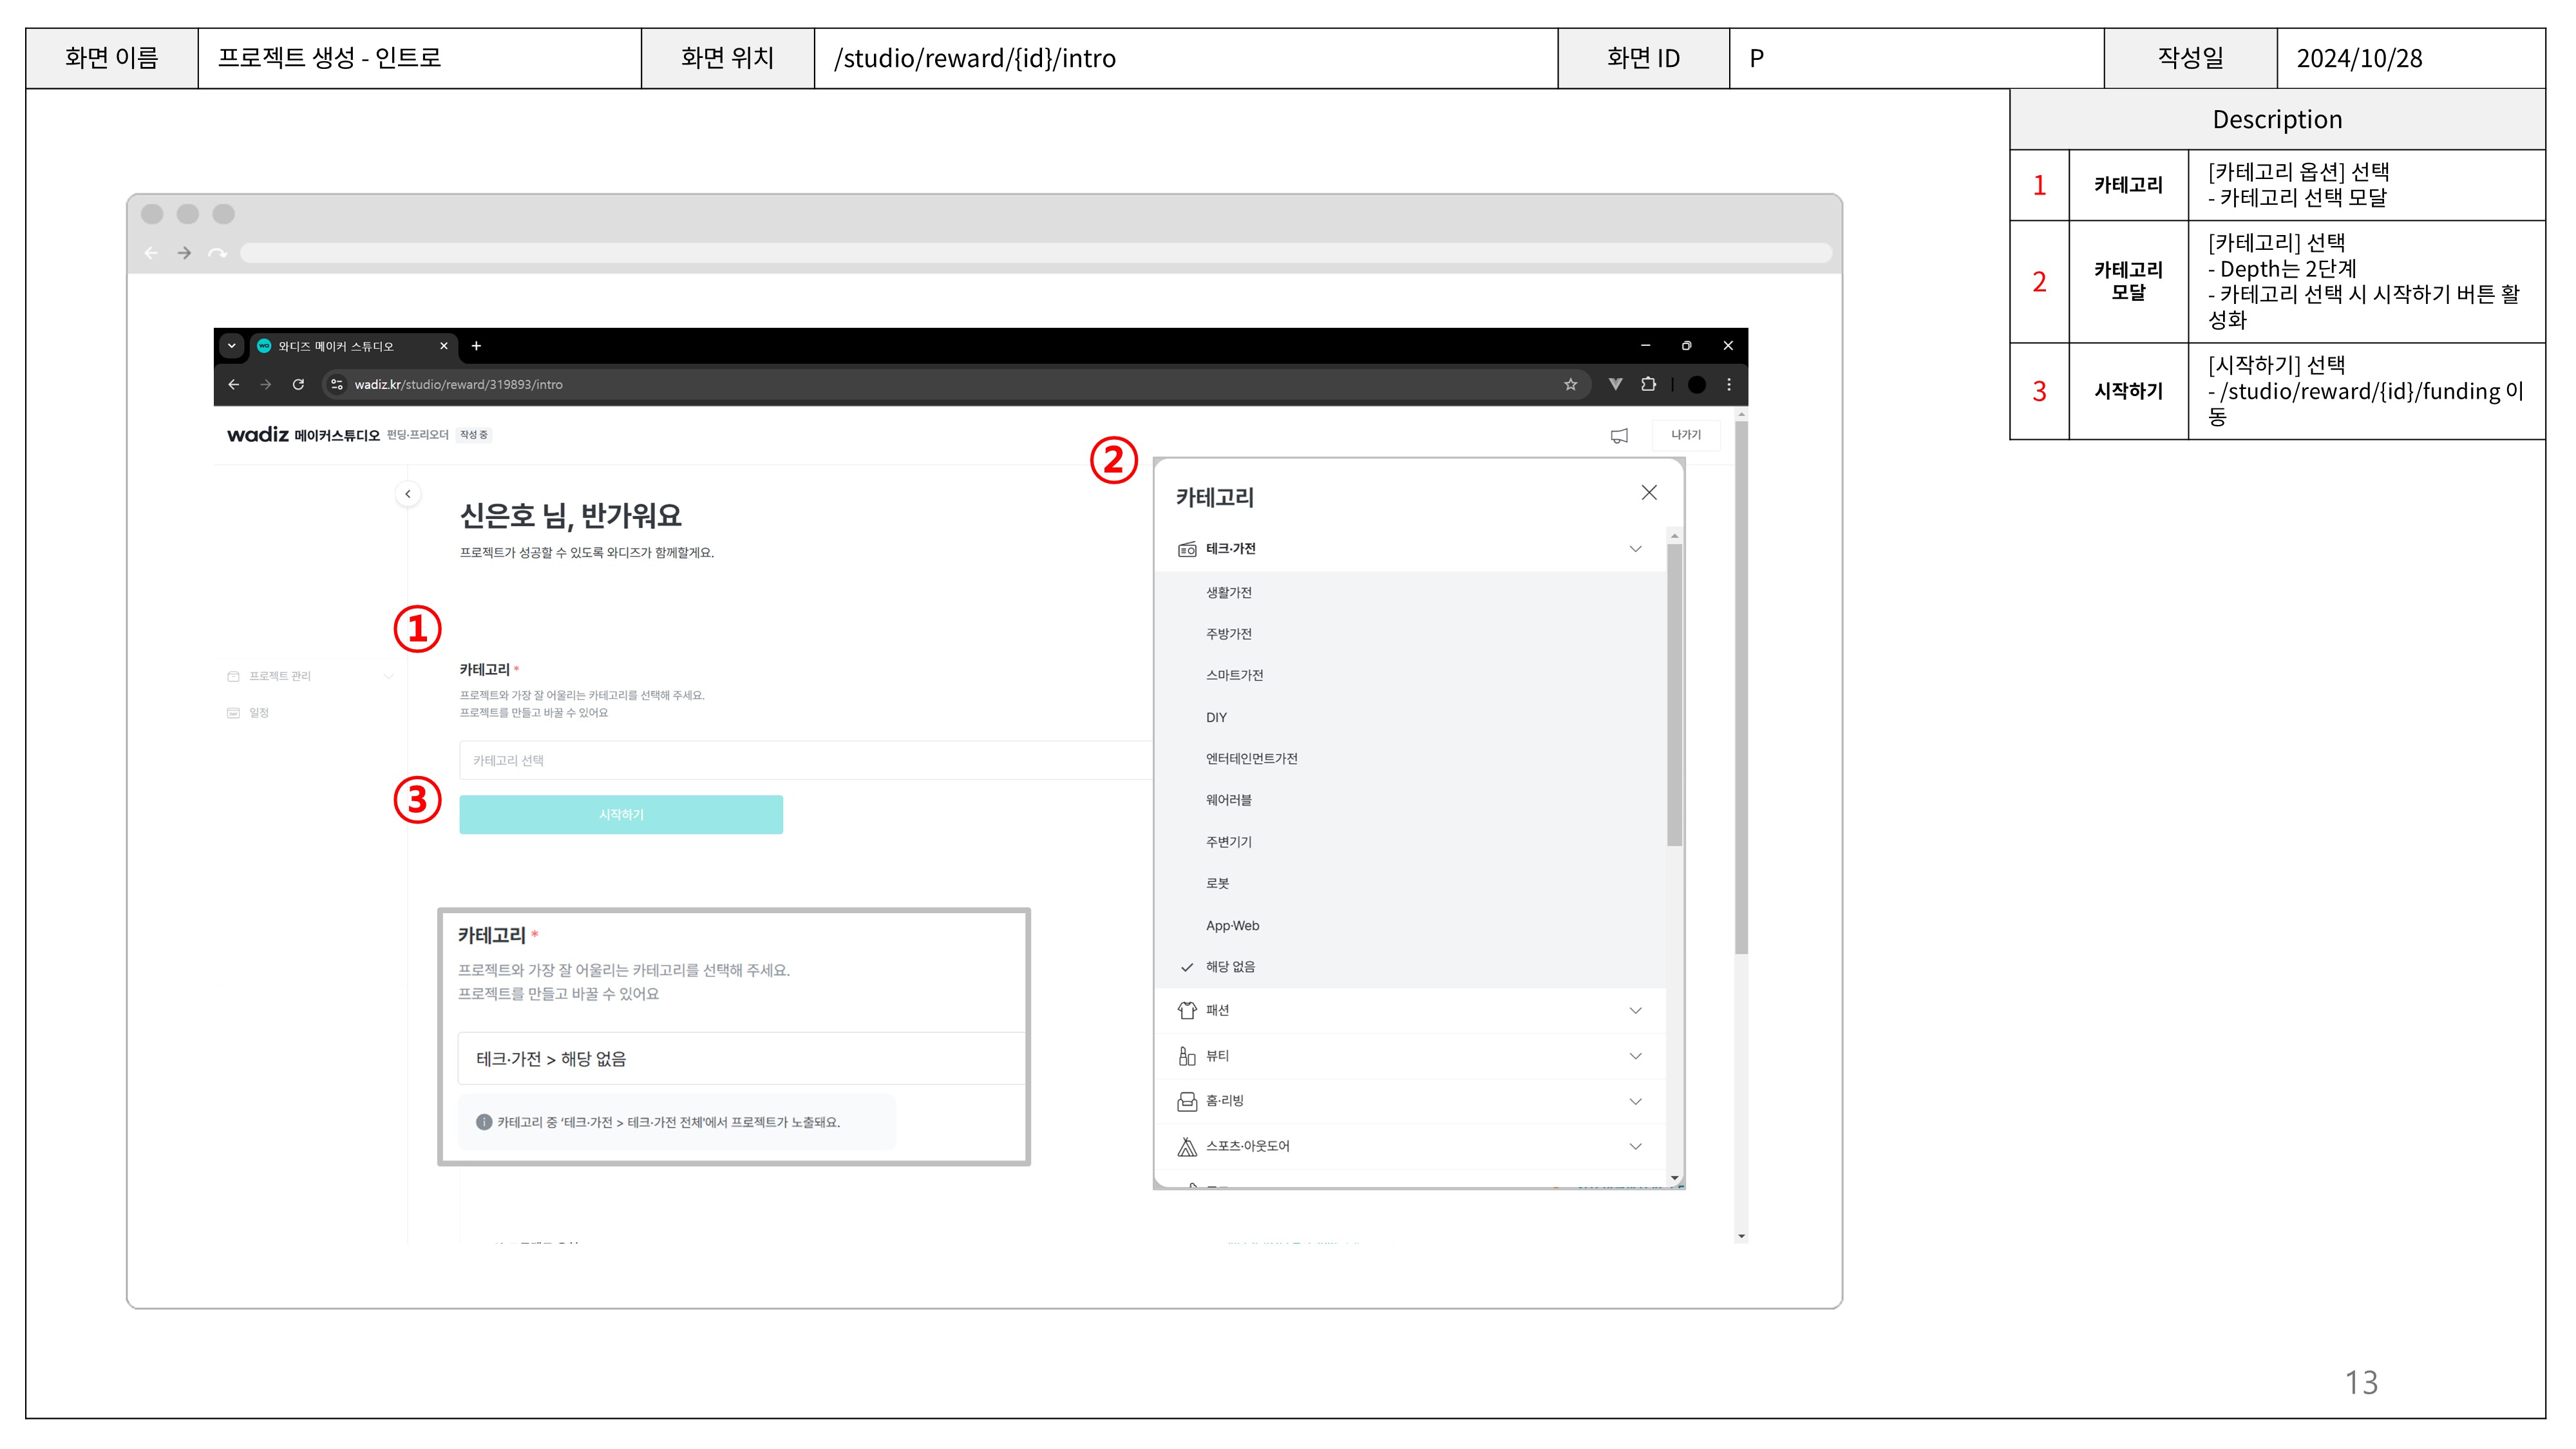This screenshot has height=1449, width=2576.
Task: Open the browser extensions puzzle icon
Action: pos(1648,384)
